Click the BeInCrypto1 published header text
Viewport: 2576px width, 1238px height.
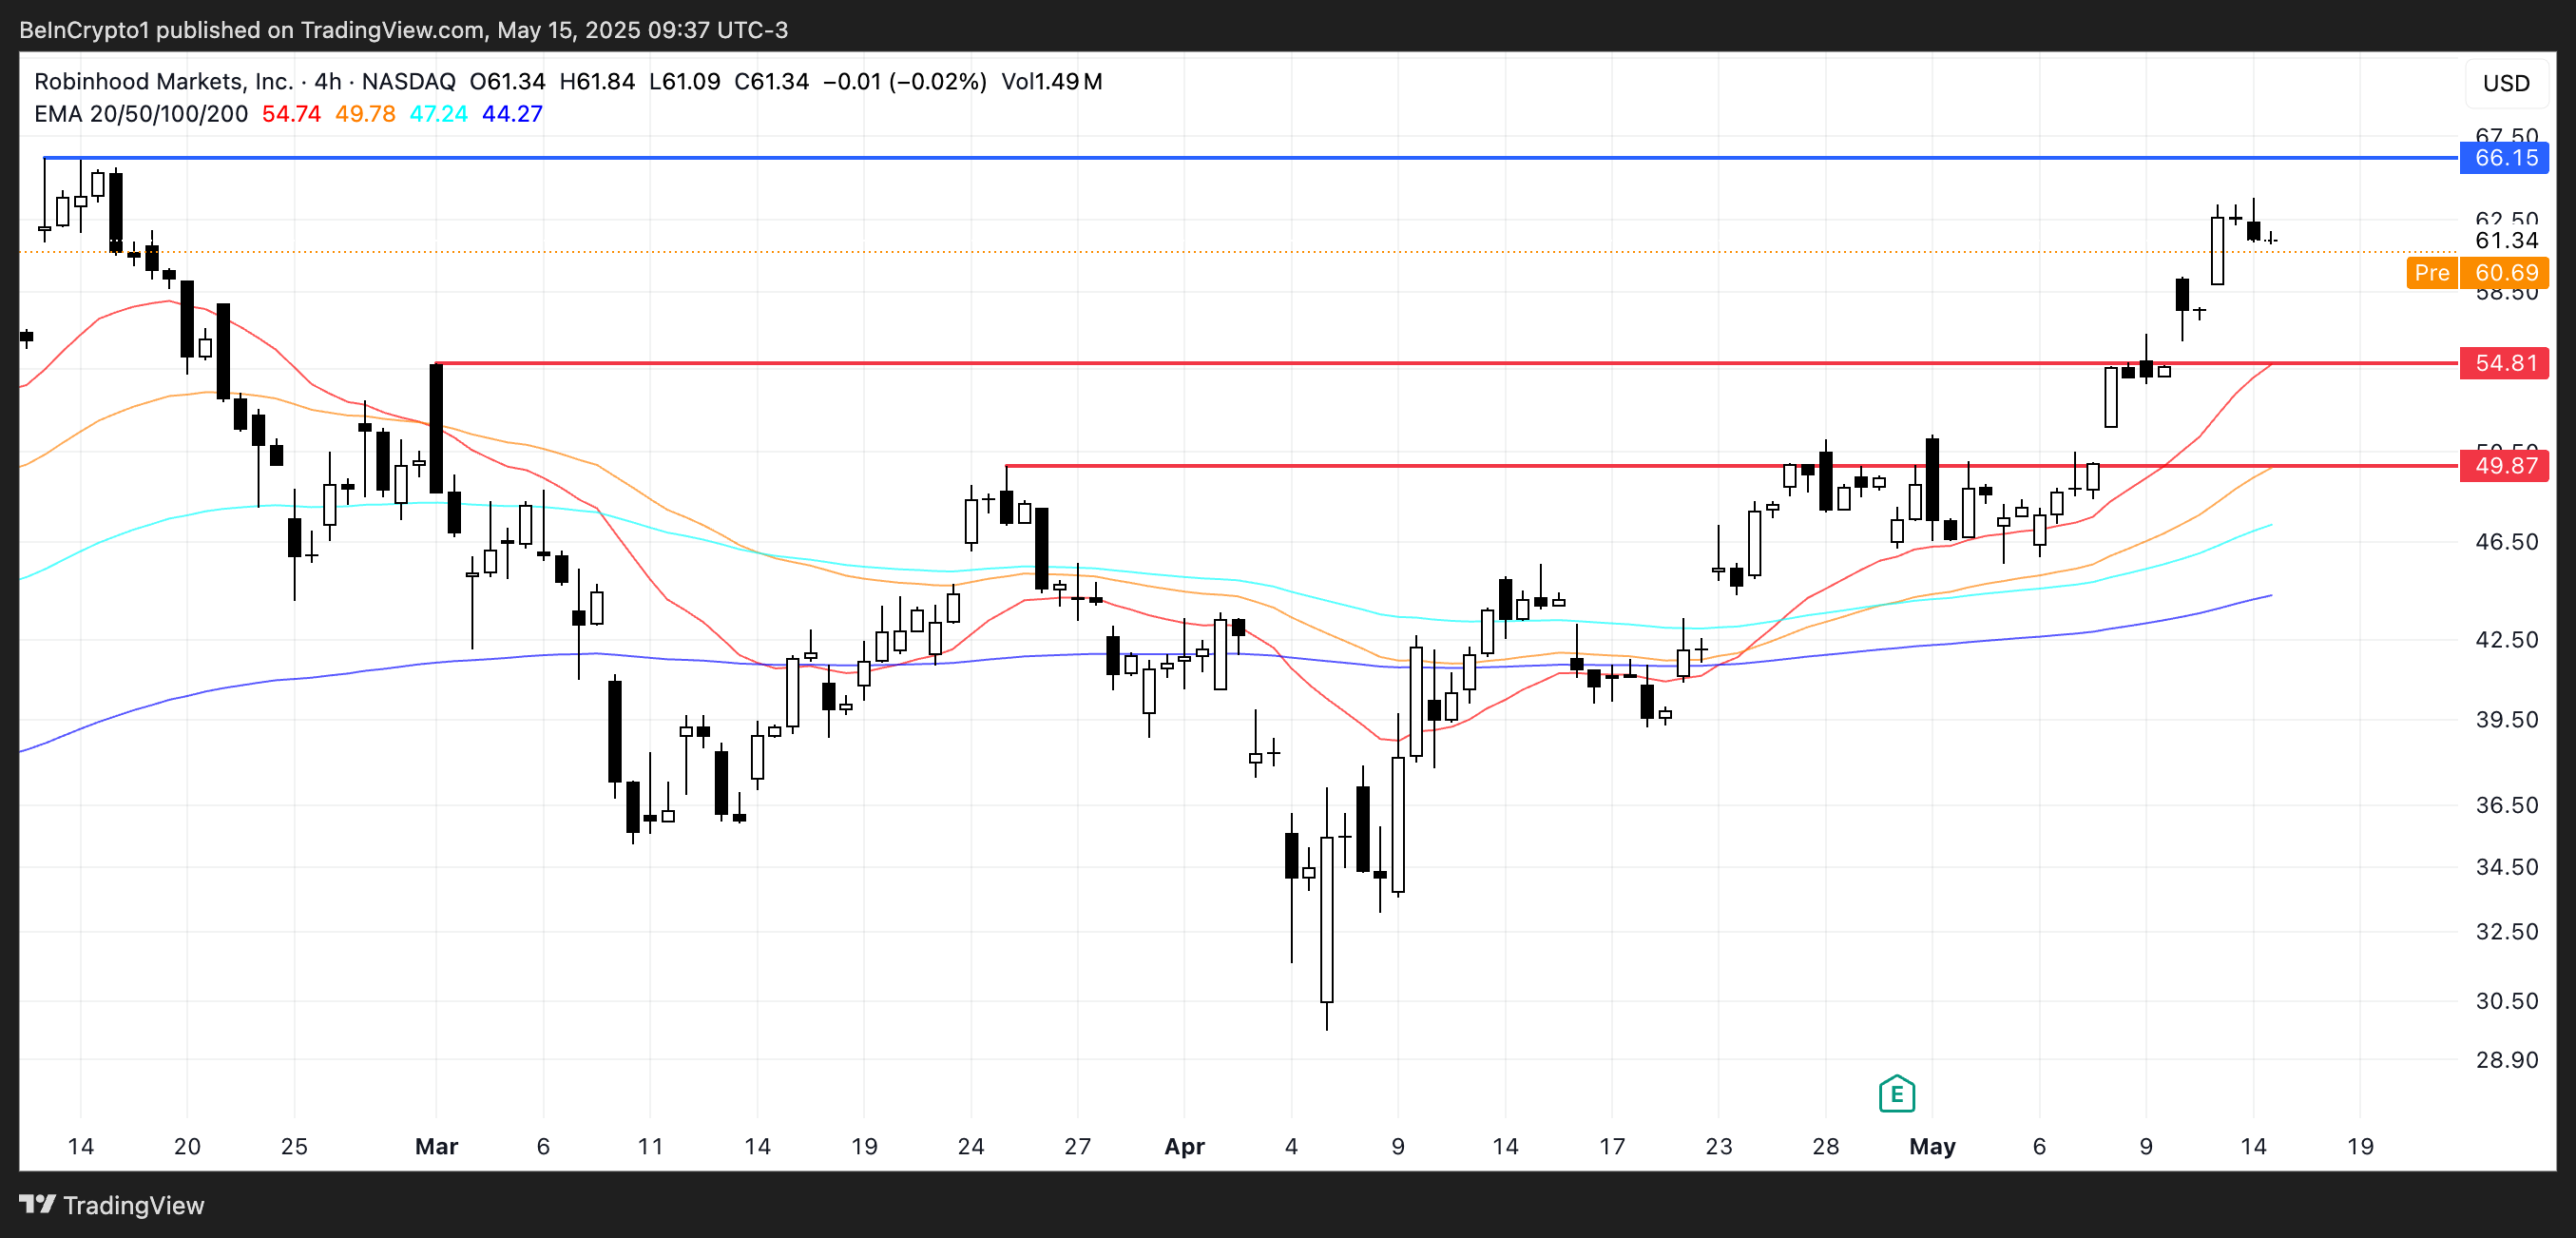tap(404, 30)
